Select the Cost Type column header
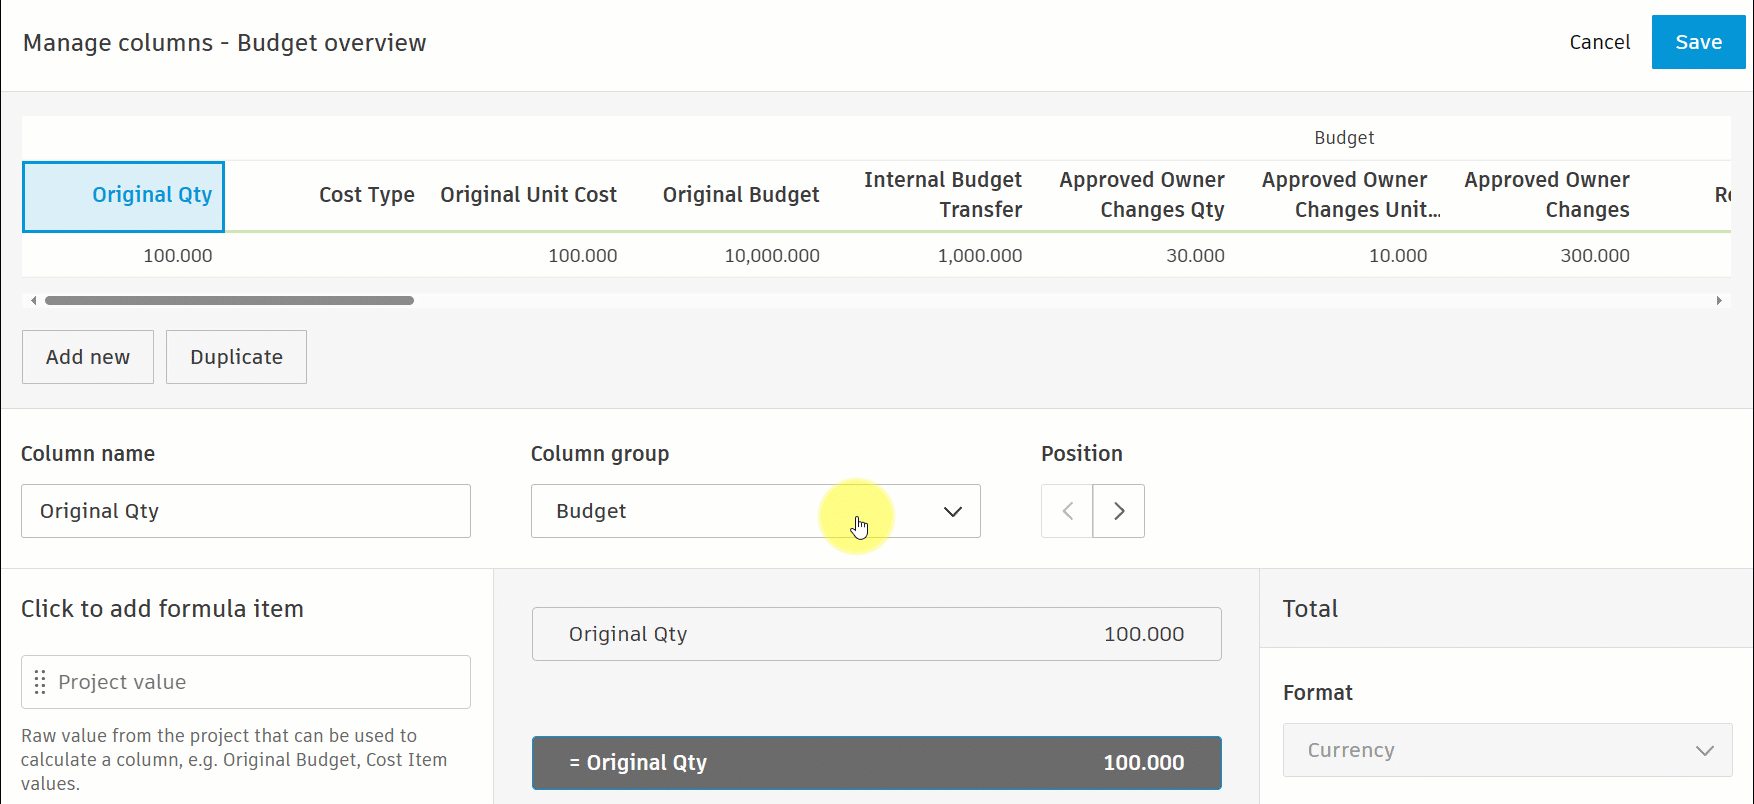1754x804 pixels. click(x=366, y=195)
